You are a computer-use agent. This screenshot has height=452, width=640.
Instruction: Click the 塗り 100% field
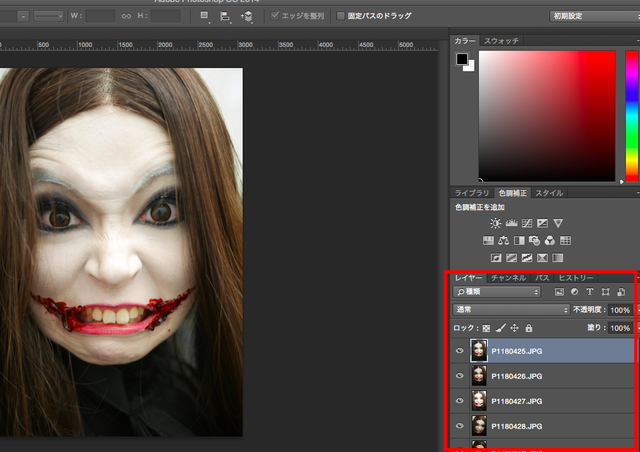tap(620, 328)
